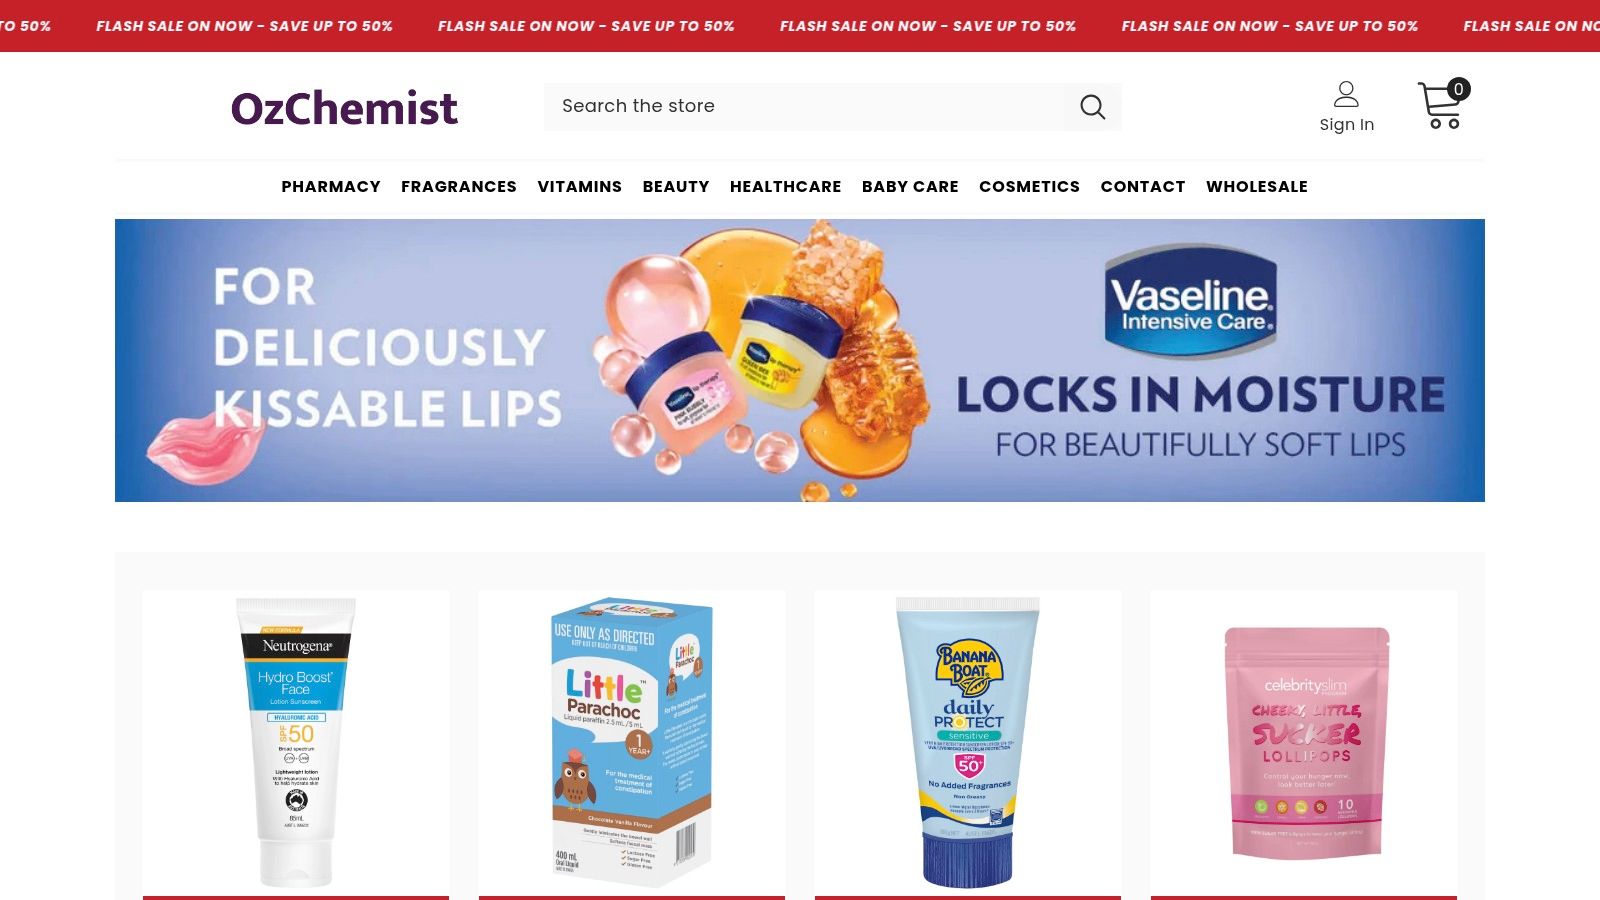Open the Fragrances menu
1600x900 pixels.
459,187
